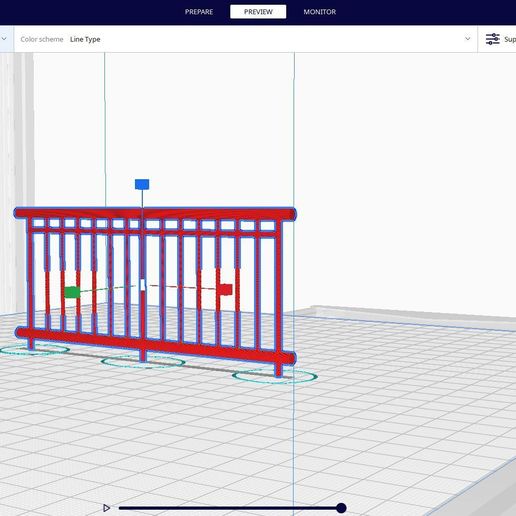Play the layer simulation

point(106,508)
